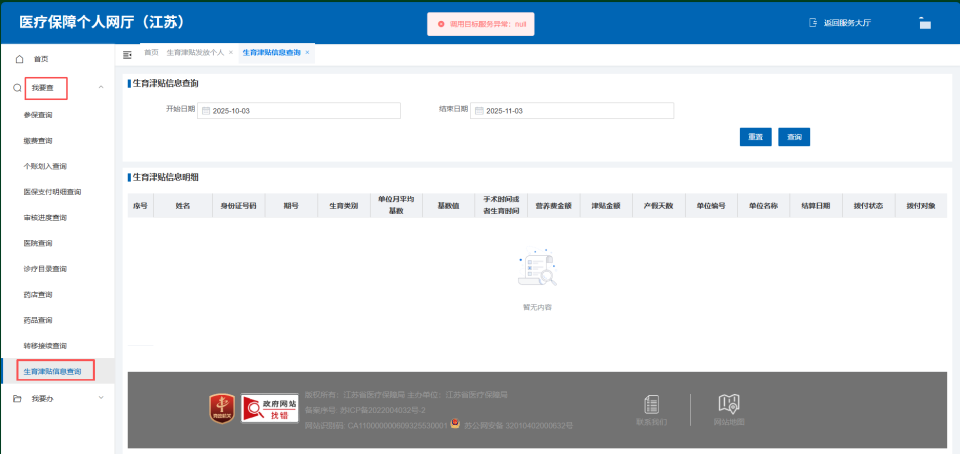The image size is (960, 454).
Task: Click the 网站地图 map icon
Action: tap(729, 404)
